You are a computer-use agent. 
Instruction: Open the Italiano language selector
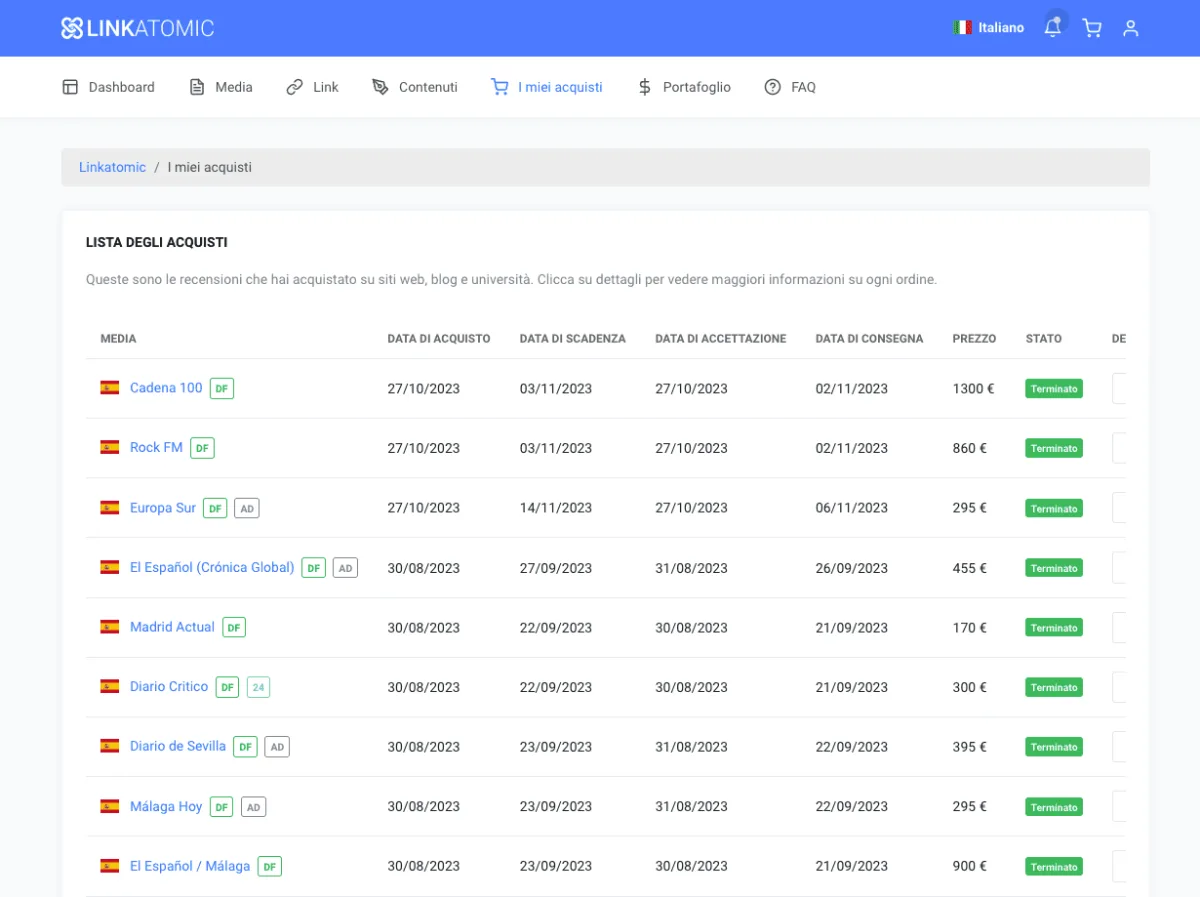click(x=988, y=28)
